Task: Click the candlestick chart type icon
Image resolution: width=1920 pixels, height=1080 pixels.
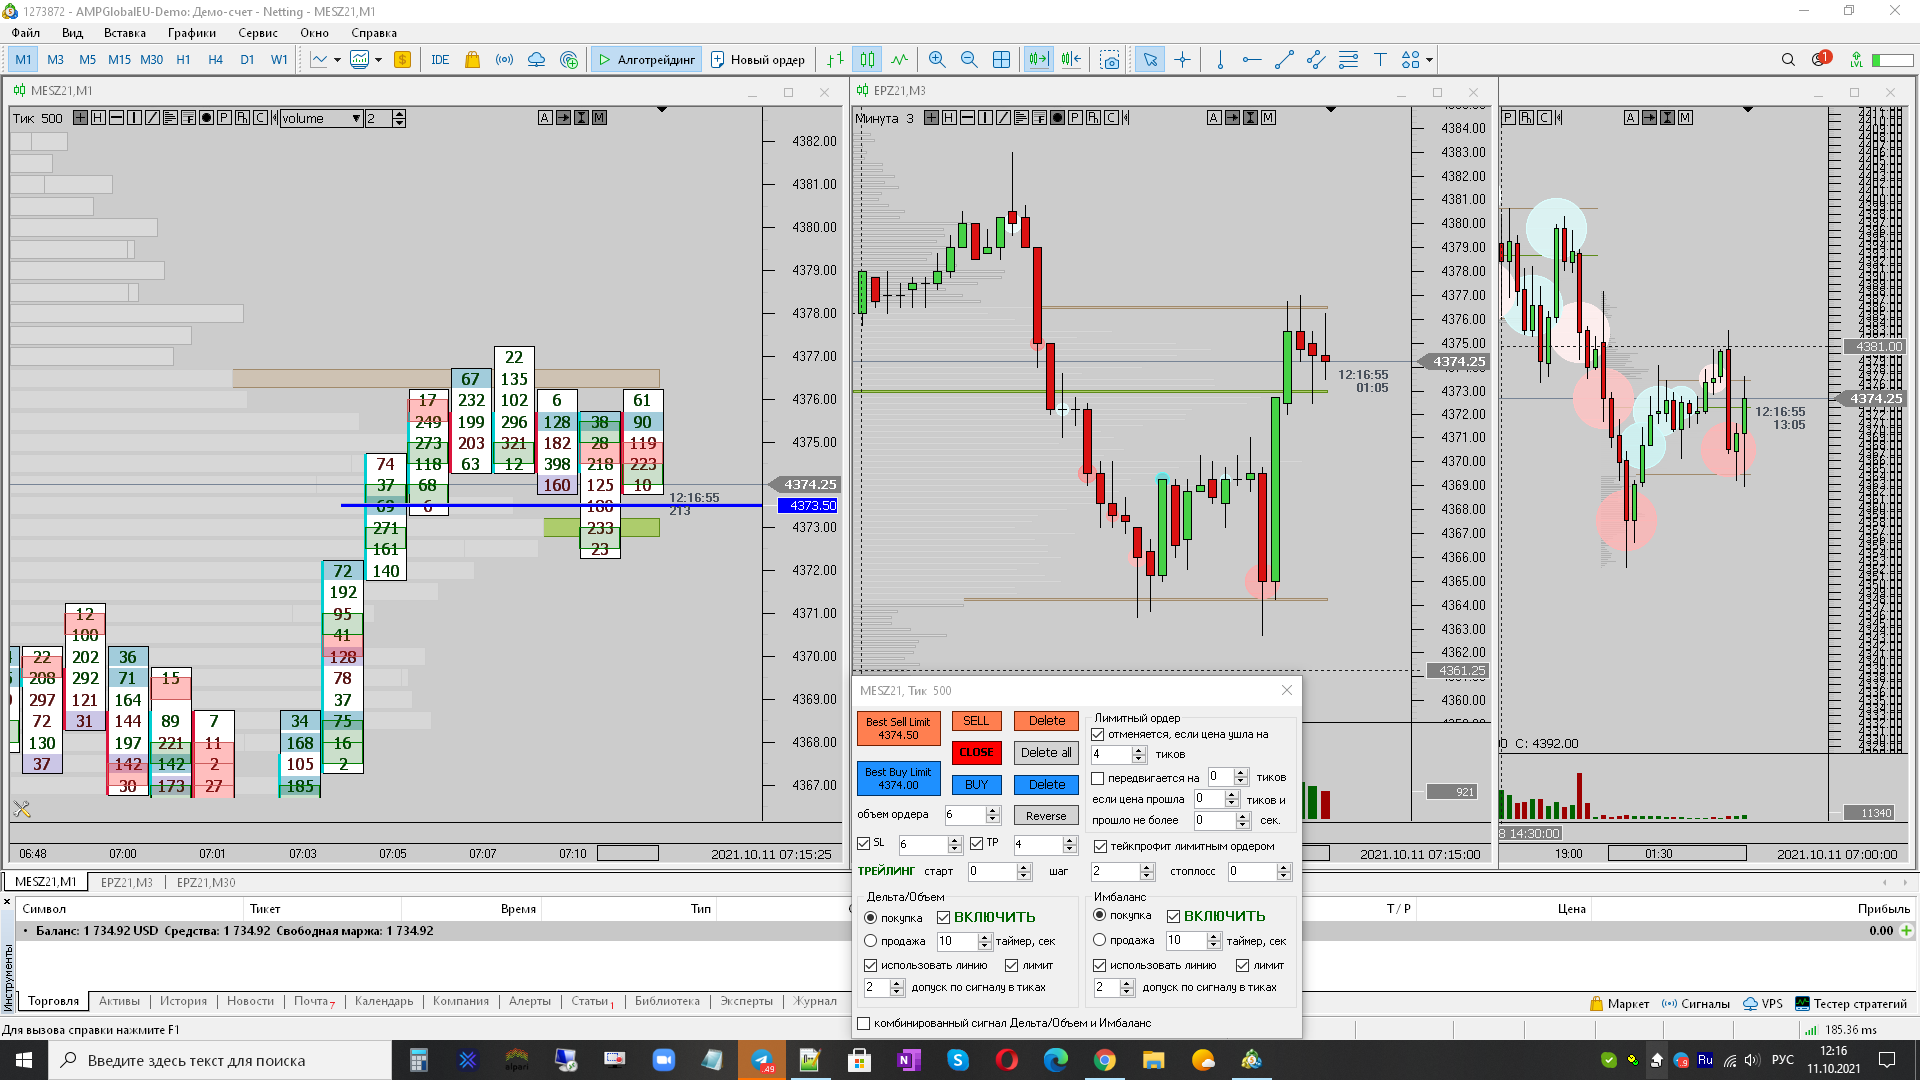Action: click(x=867, y=60)
